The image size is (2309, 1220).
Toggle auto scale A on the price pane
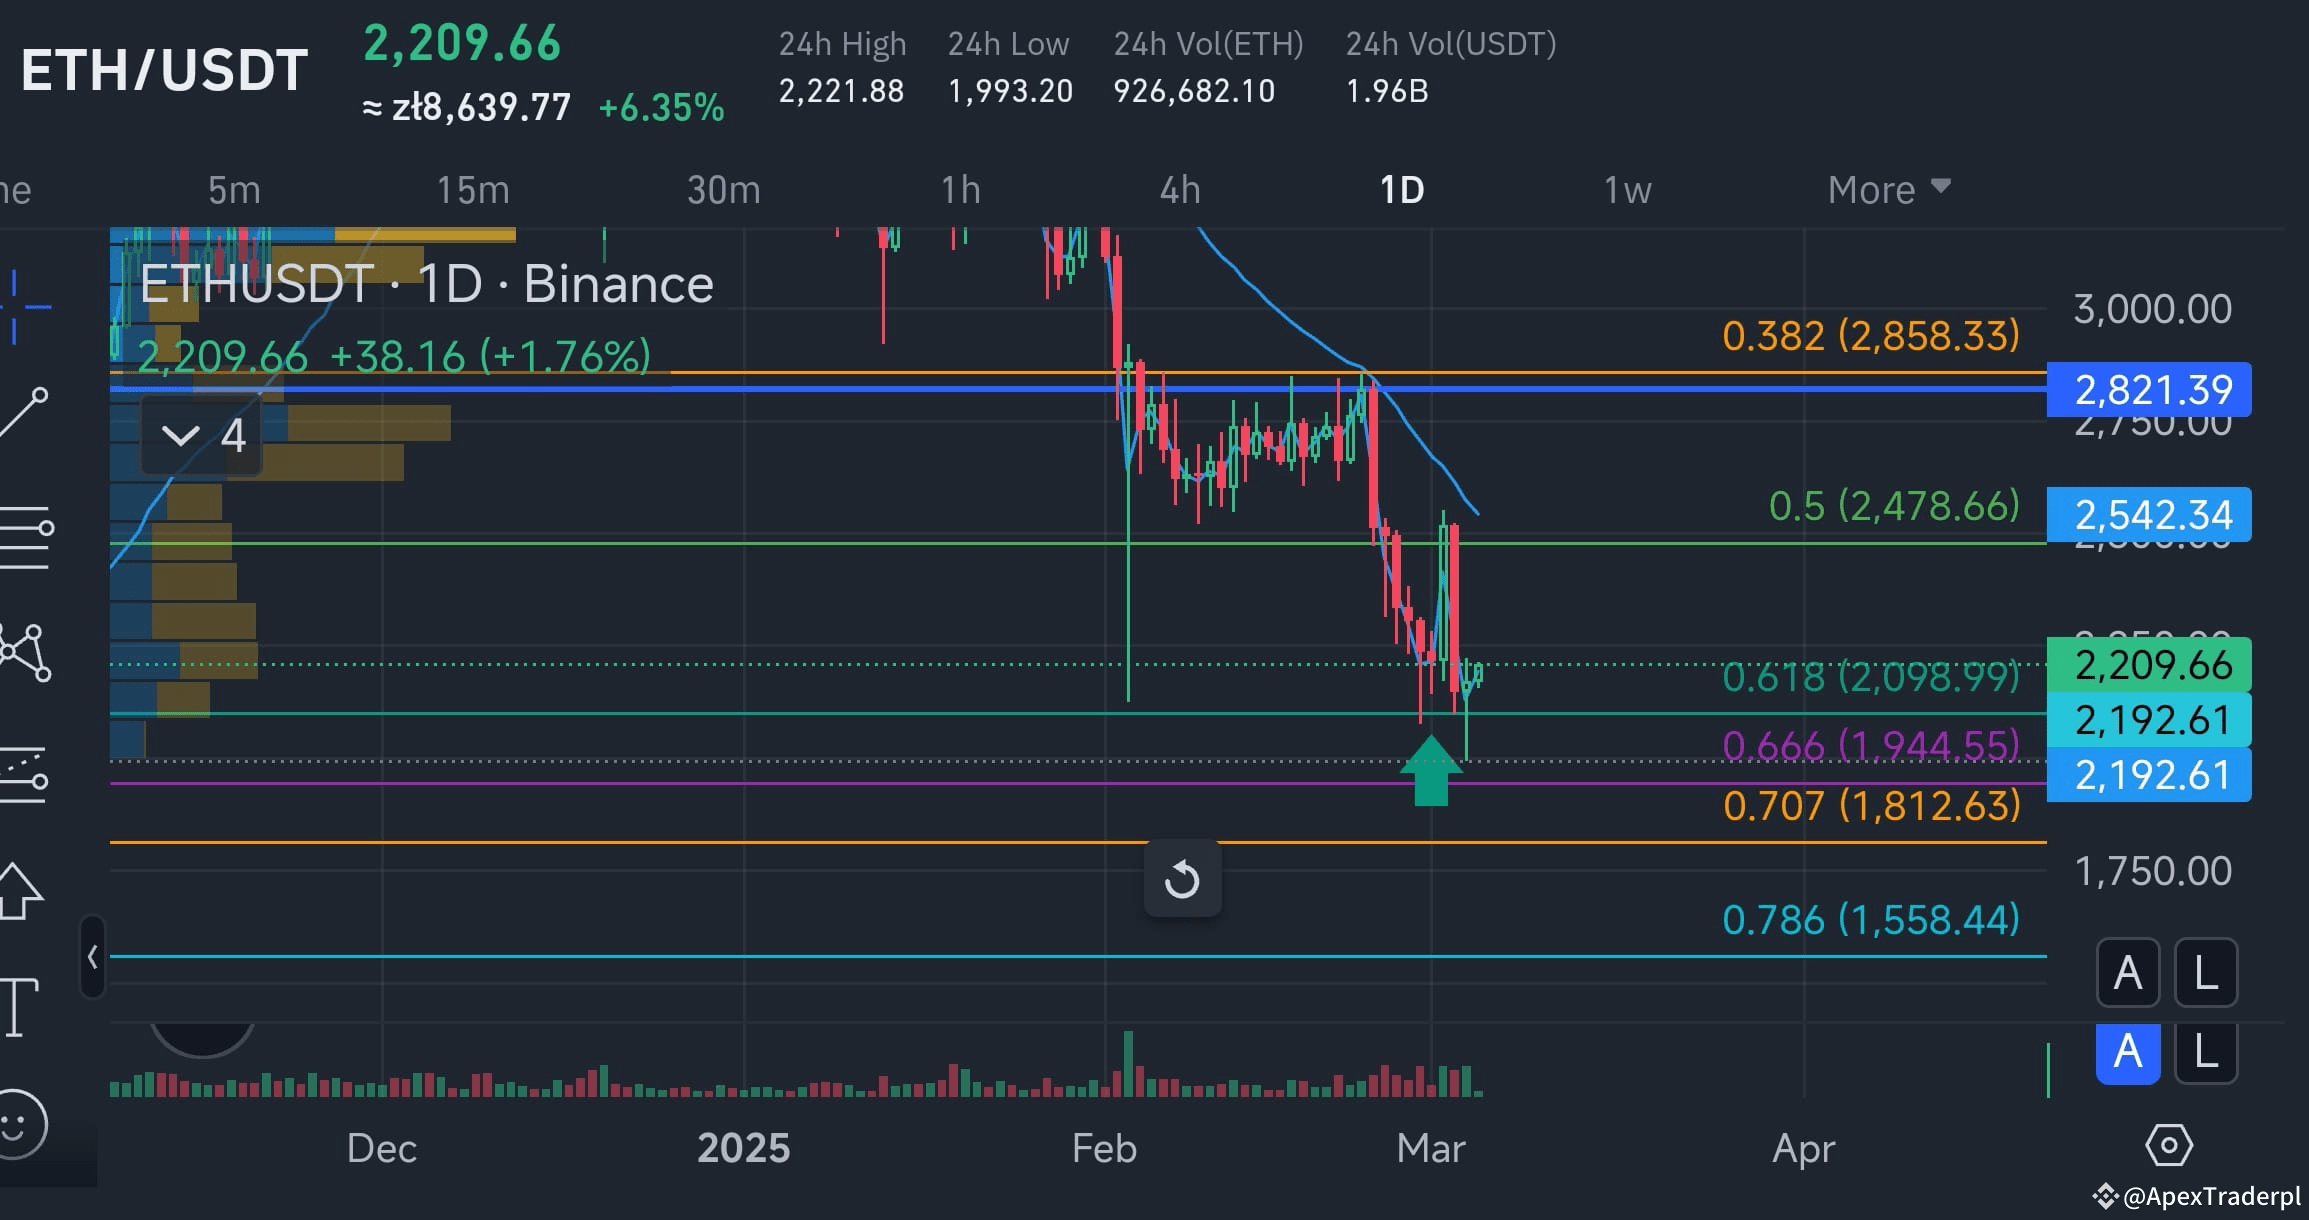click(2128, 972)
